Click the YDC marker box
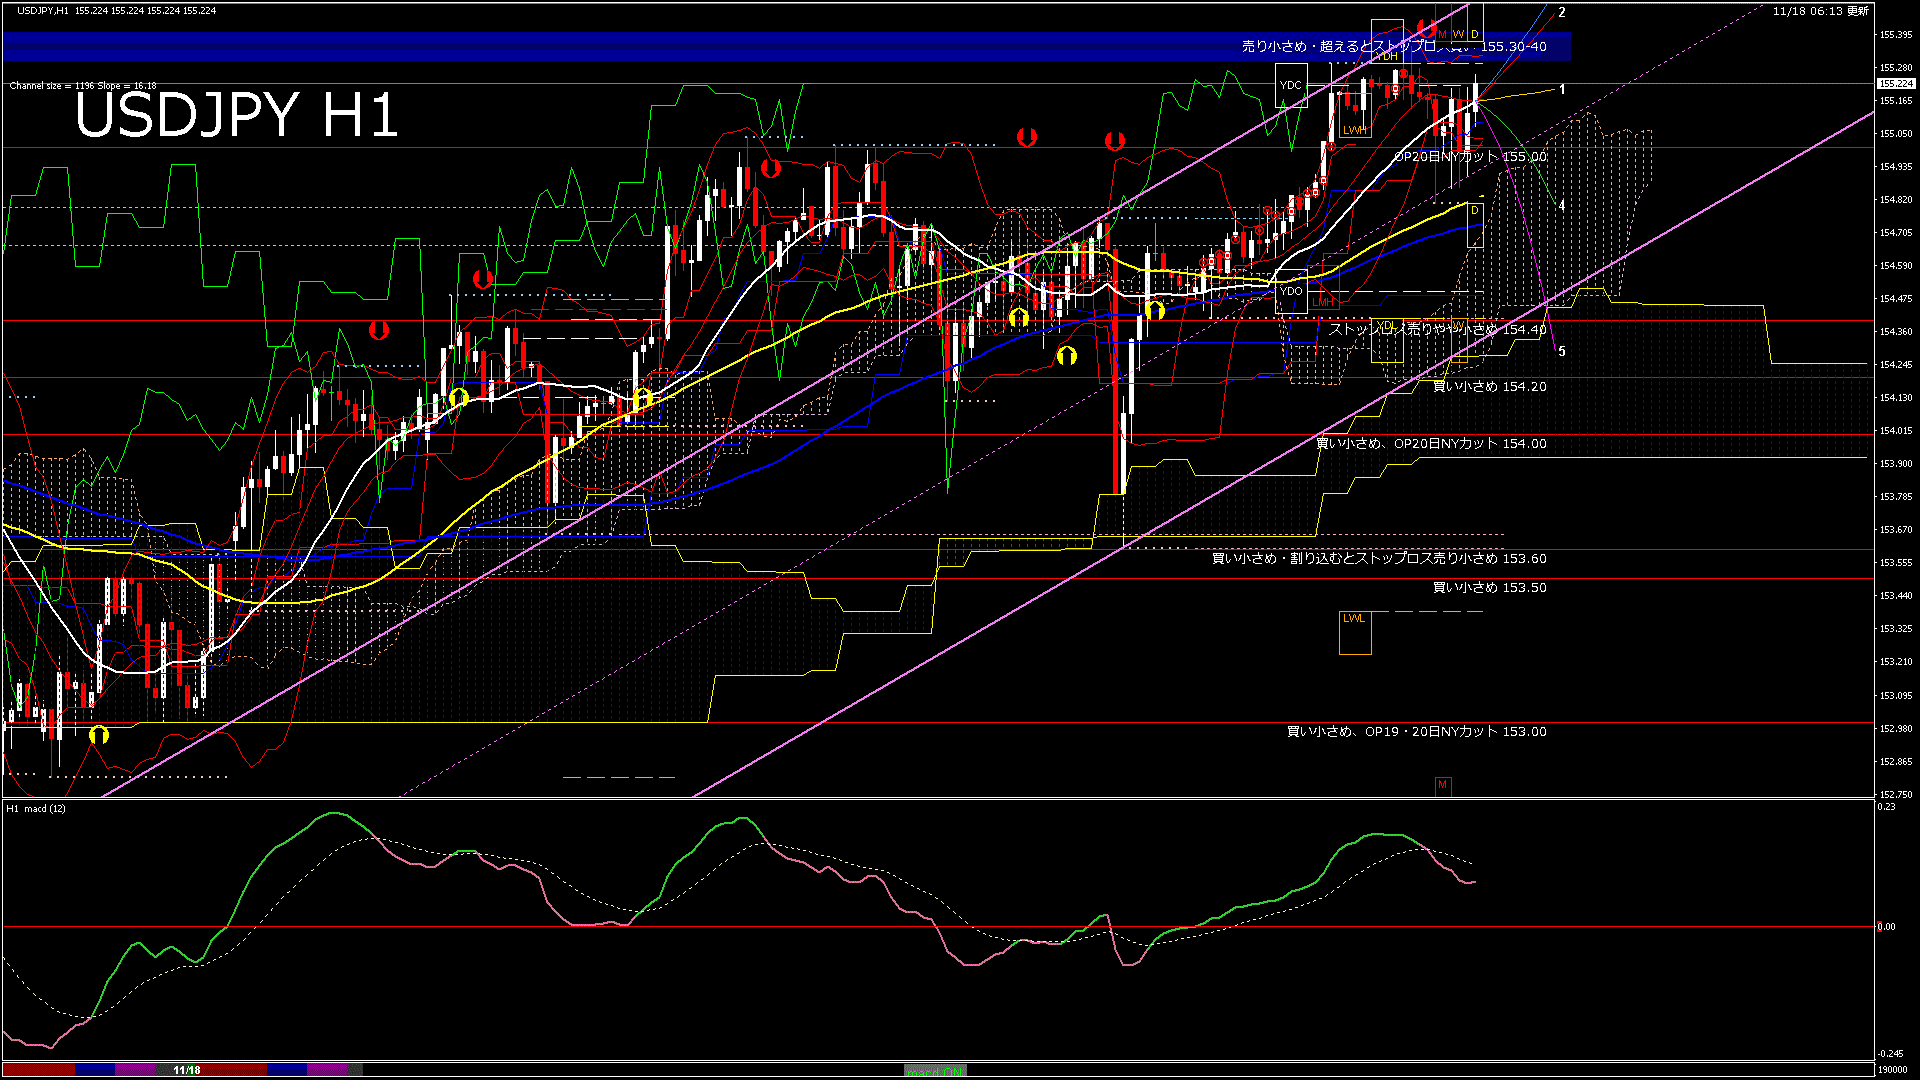1920x1080 pixels. [1291, 85]
